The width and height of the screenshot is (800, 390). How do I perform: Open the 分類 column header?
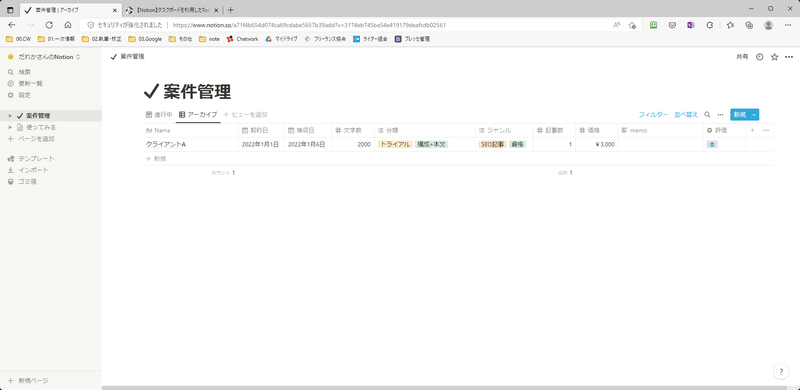tap(424, 131)
